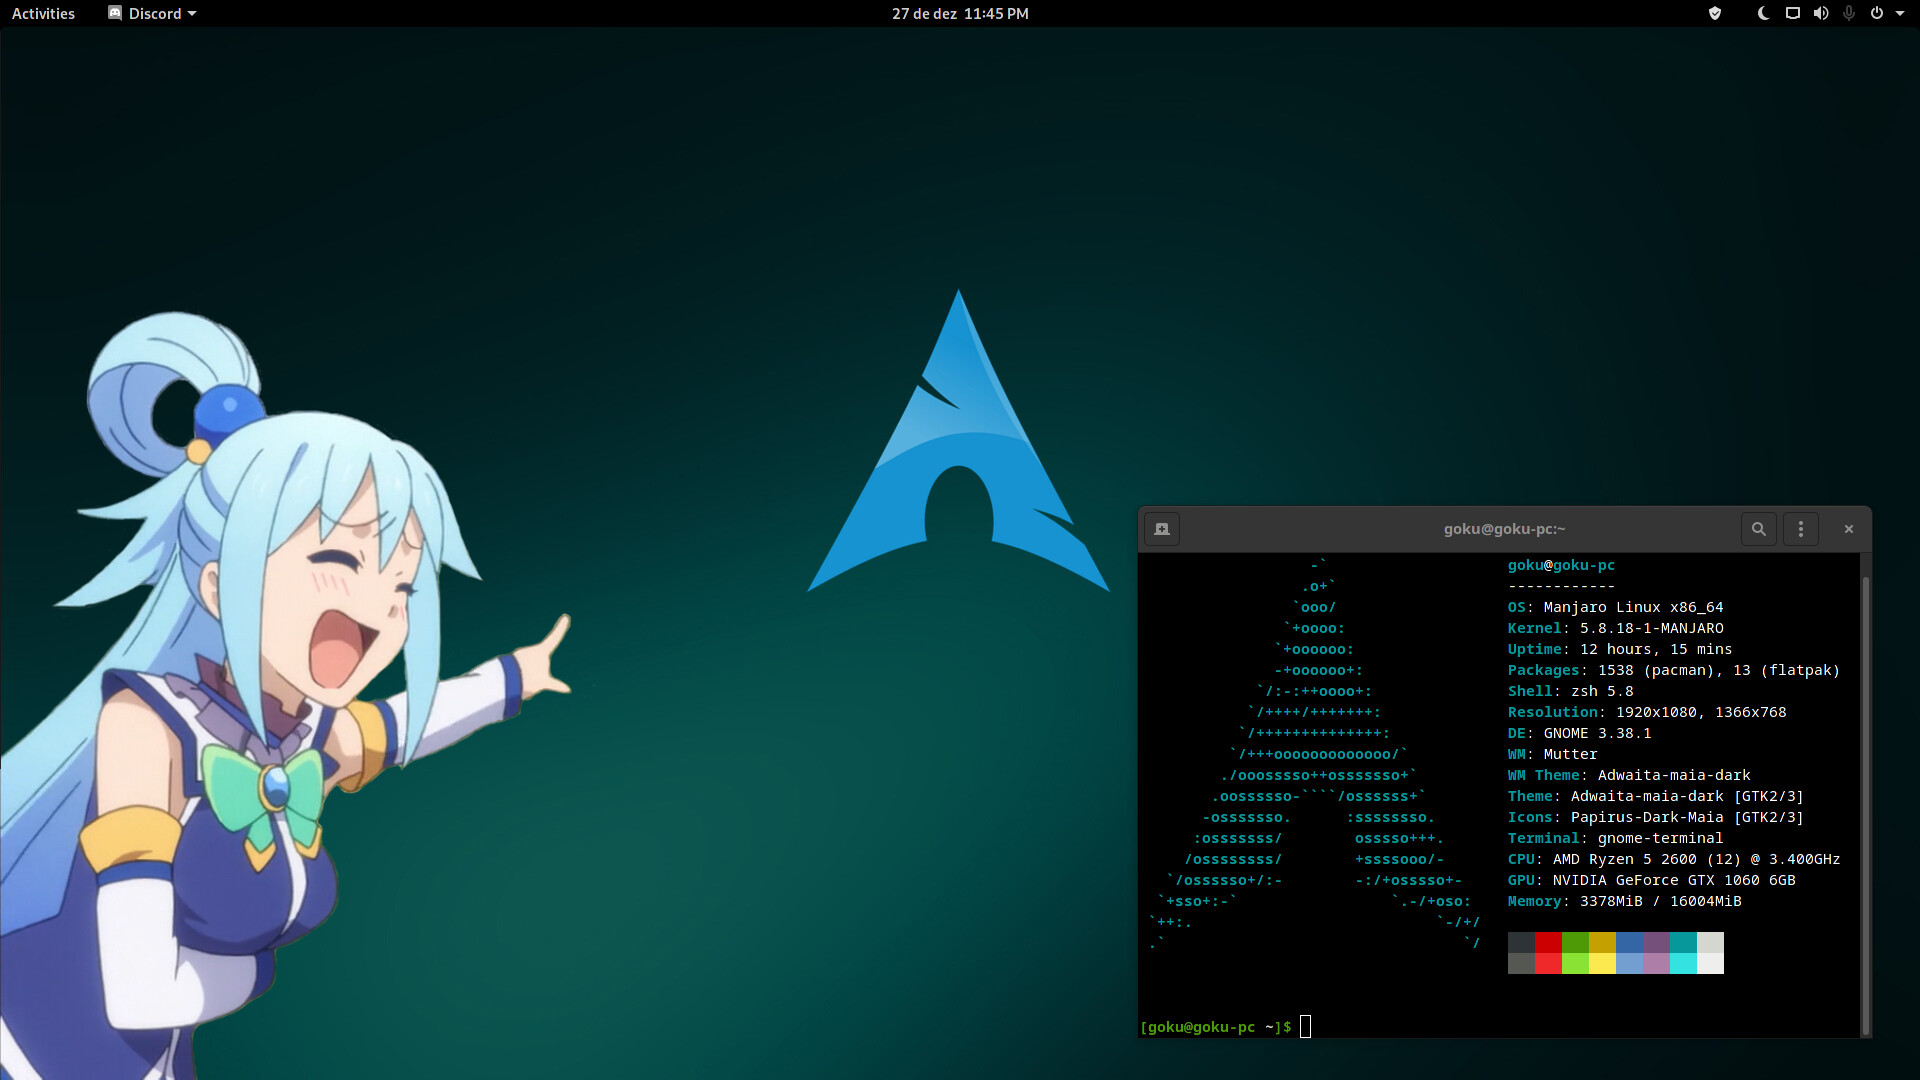This screenshot has width=1920, height=1080.
Task: Click the power icon in top bar
Action: coord(1877,13)
